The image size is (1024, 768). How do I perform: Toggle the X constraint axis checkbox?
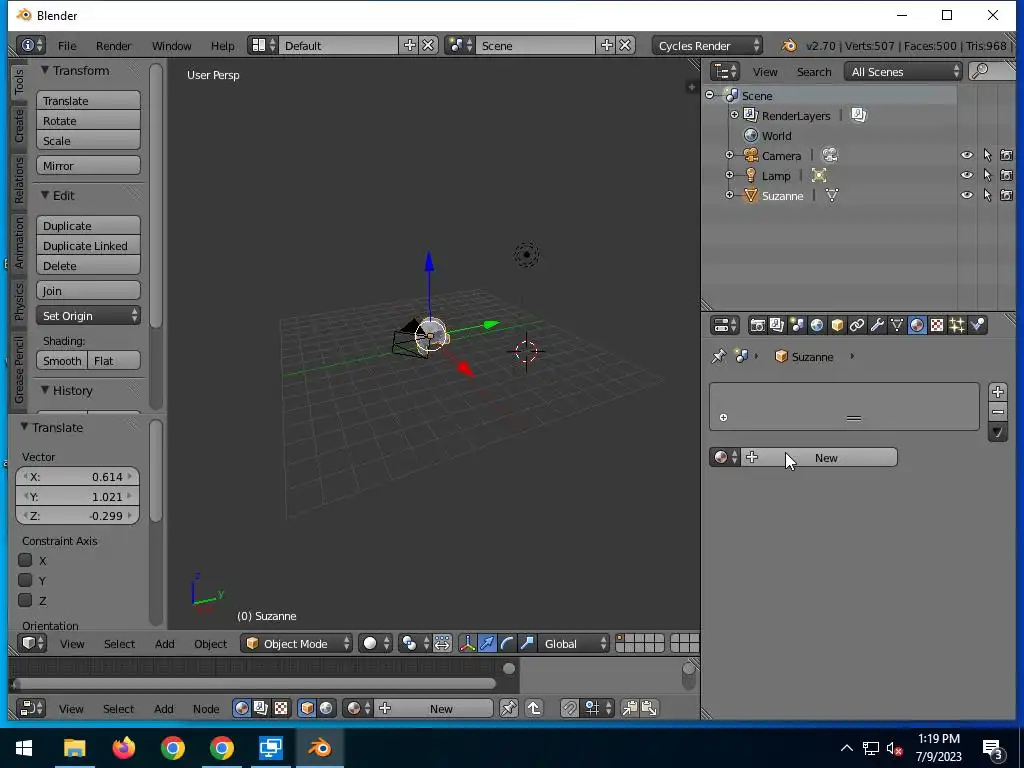coord(25,560)
